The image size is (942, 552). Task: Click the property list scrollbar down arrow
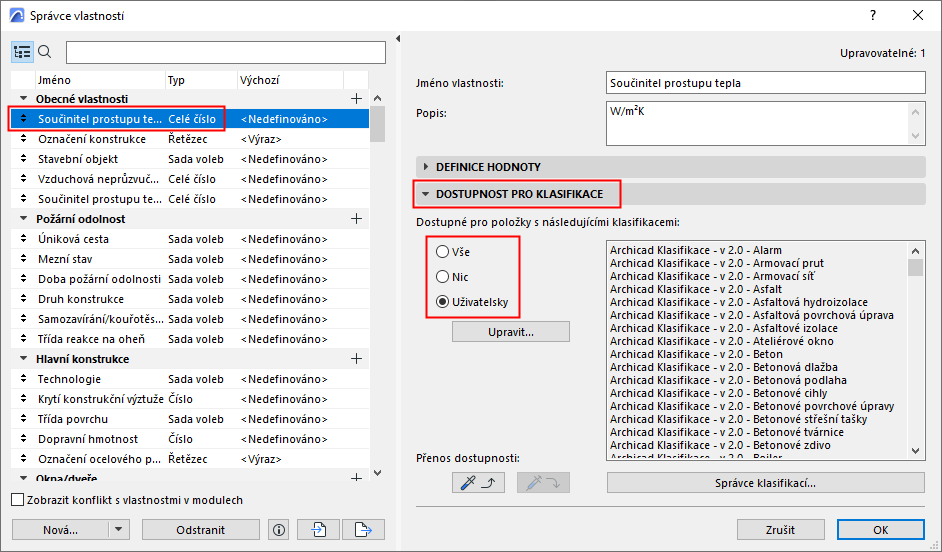377,473
